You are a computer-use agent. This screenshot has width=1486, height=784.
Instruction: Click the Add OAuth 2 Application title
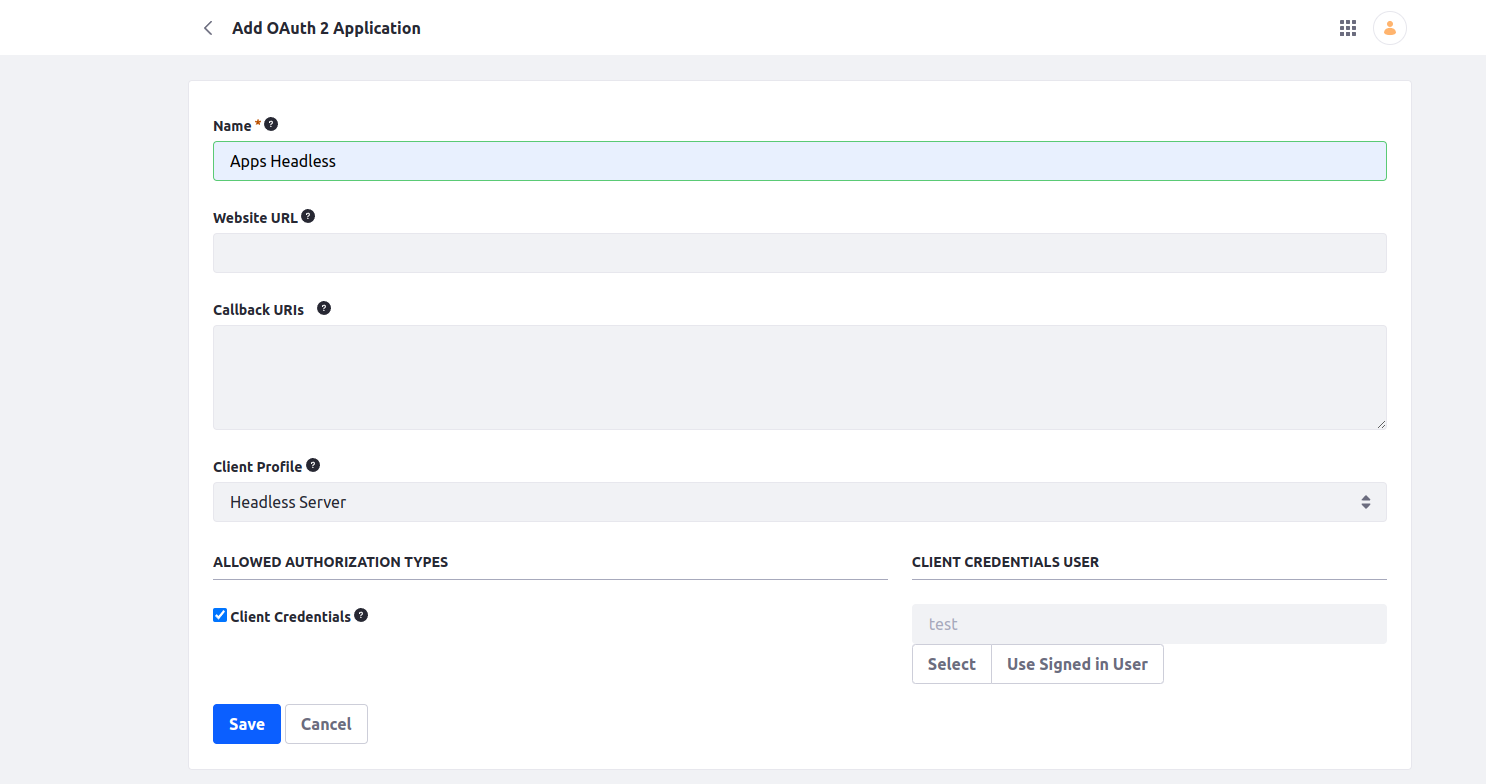[326, 28]
